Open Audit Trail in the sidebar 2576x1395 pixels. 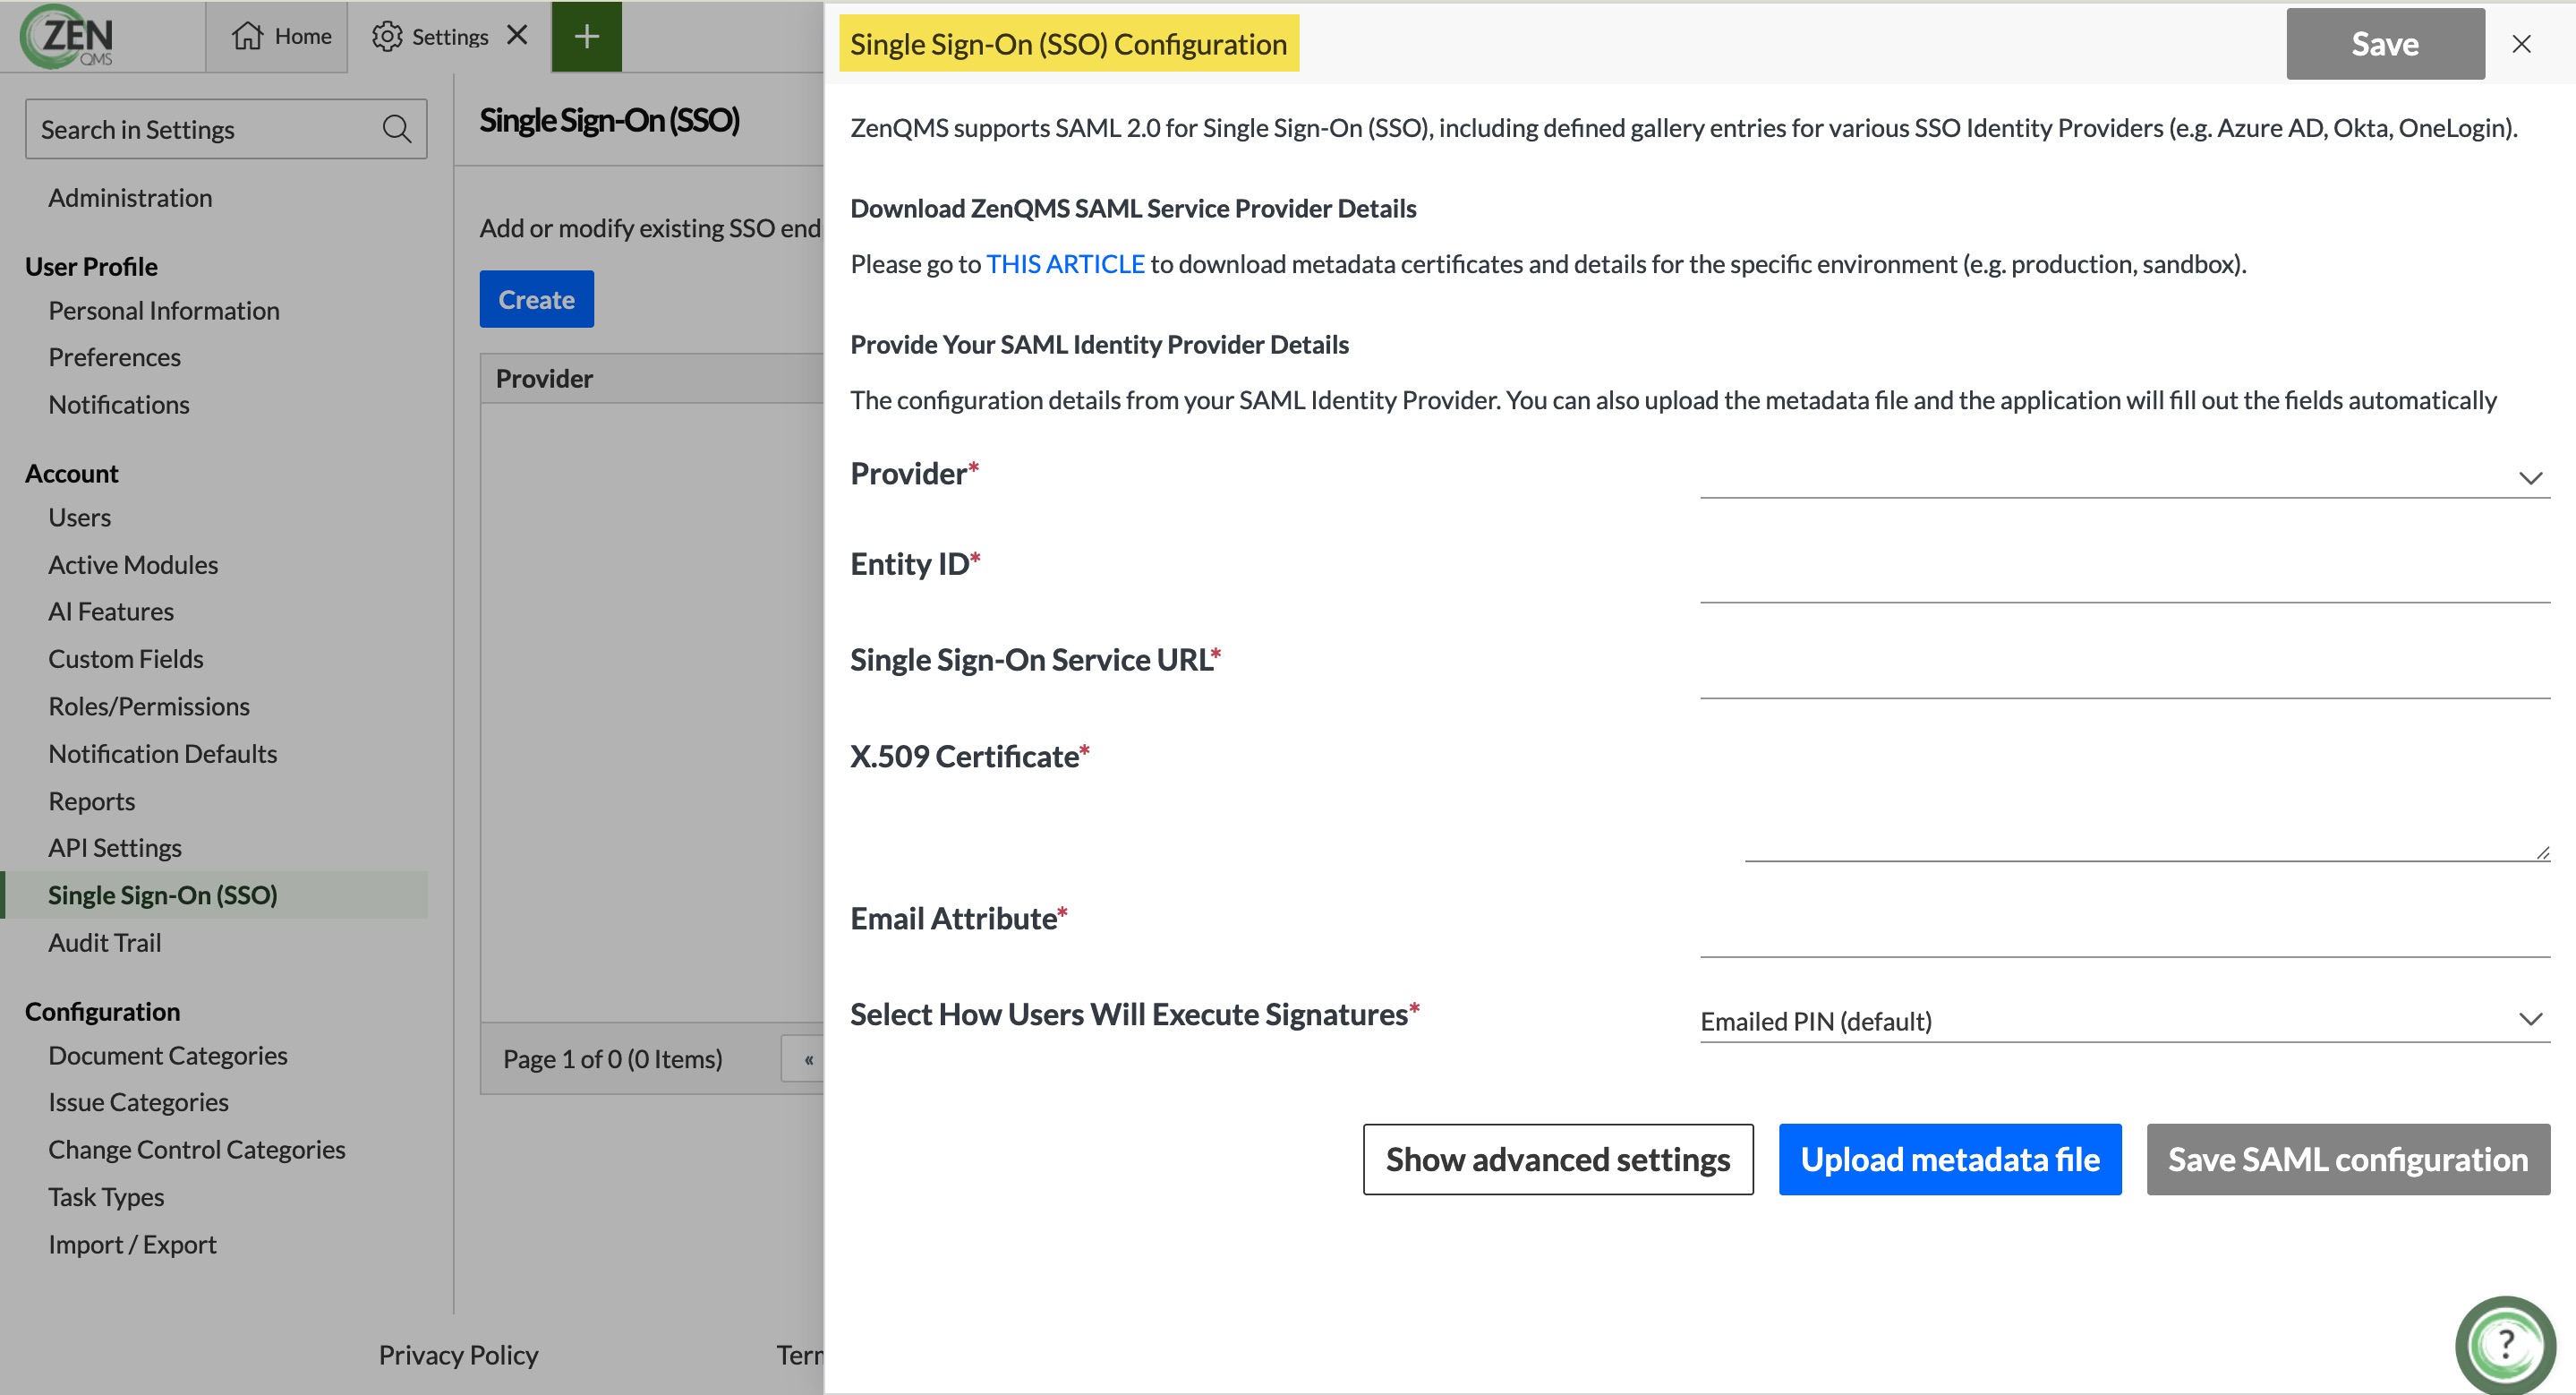[105, 942]
